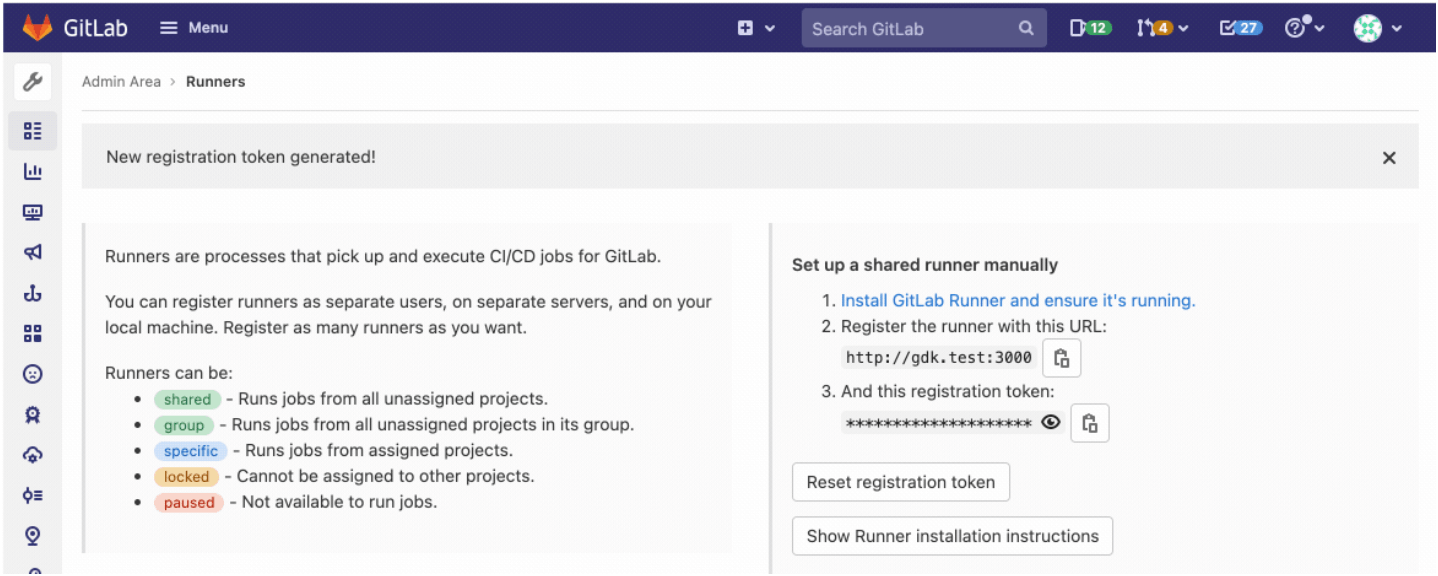Open the System Hooks icon
The width and height of the screenshot is (1438, 576).
coord(33,292)
